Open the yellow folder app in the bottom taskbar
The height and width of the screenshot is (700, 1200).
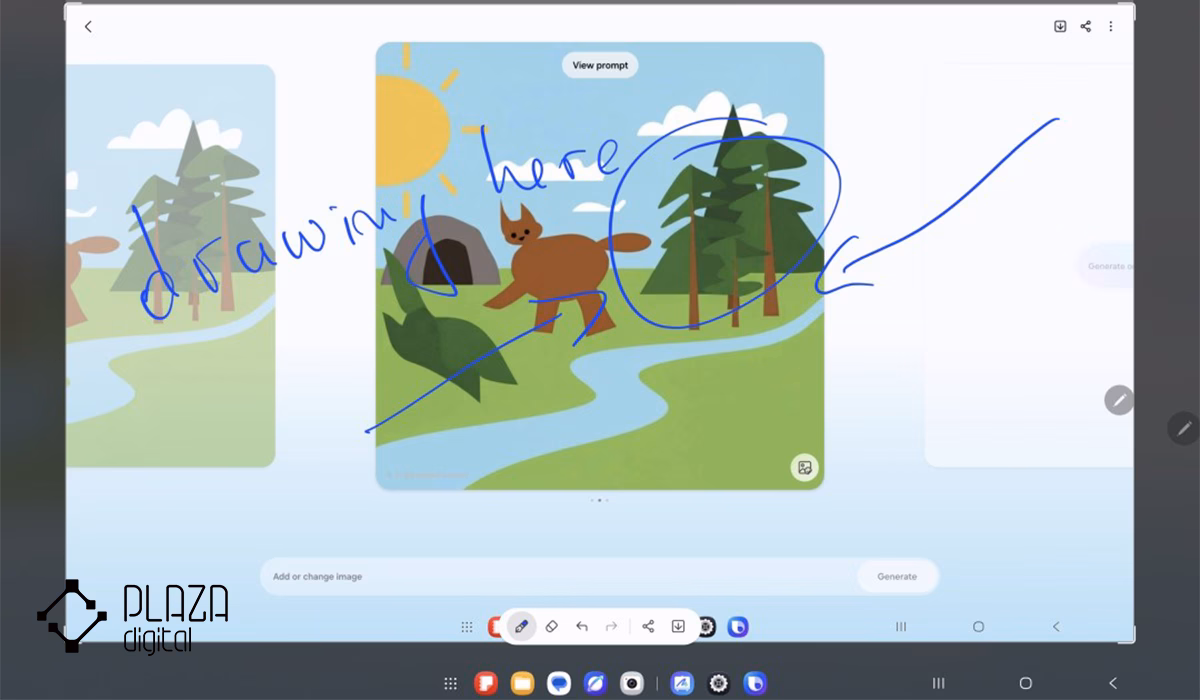(522, 683)
